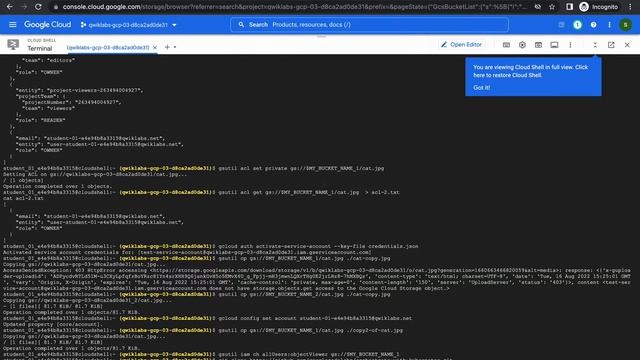The width and height of the screenshot is (640, 360).
Task: Open terminal settings gear icon
Action: click(522, 45)
